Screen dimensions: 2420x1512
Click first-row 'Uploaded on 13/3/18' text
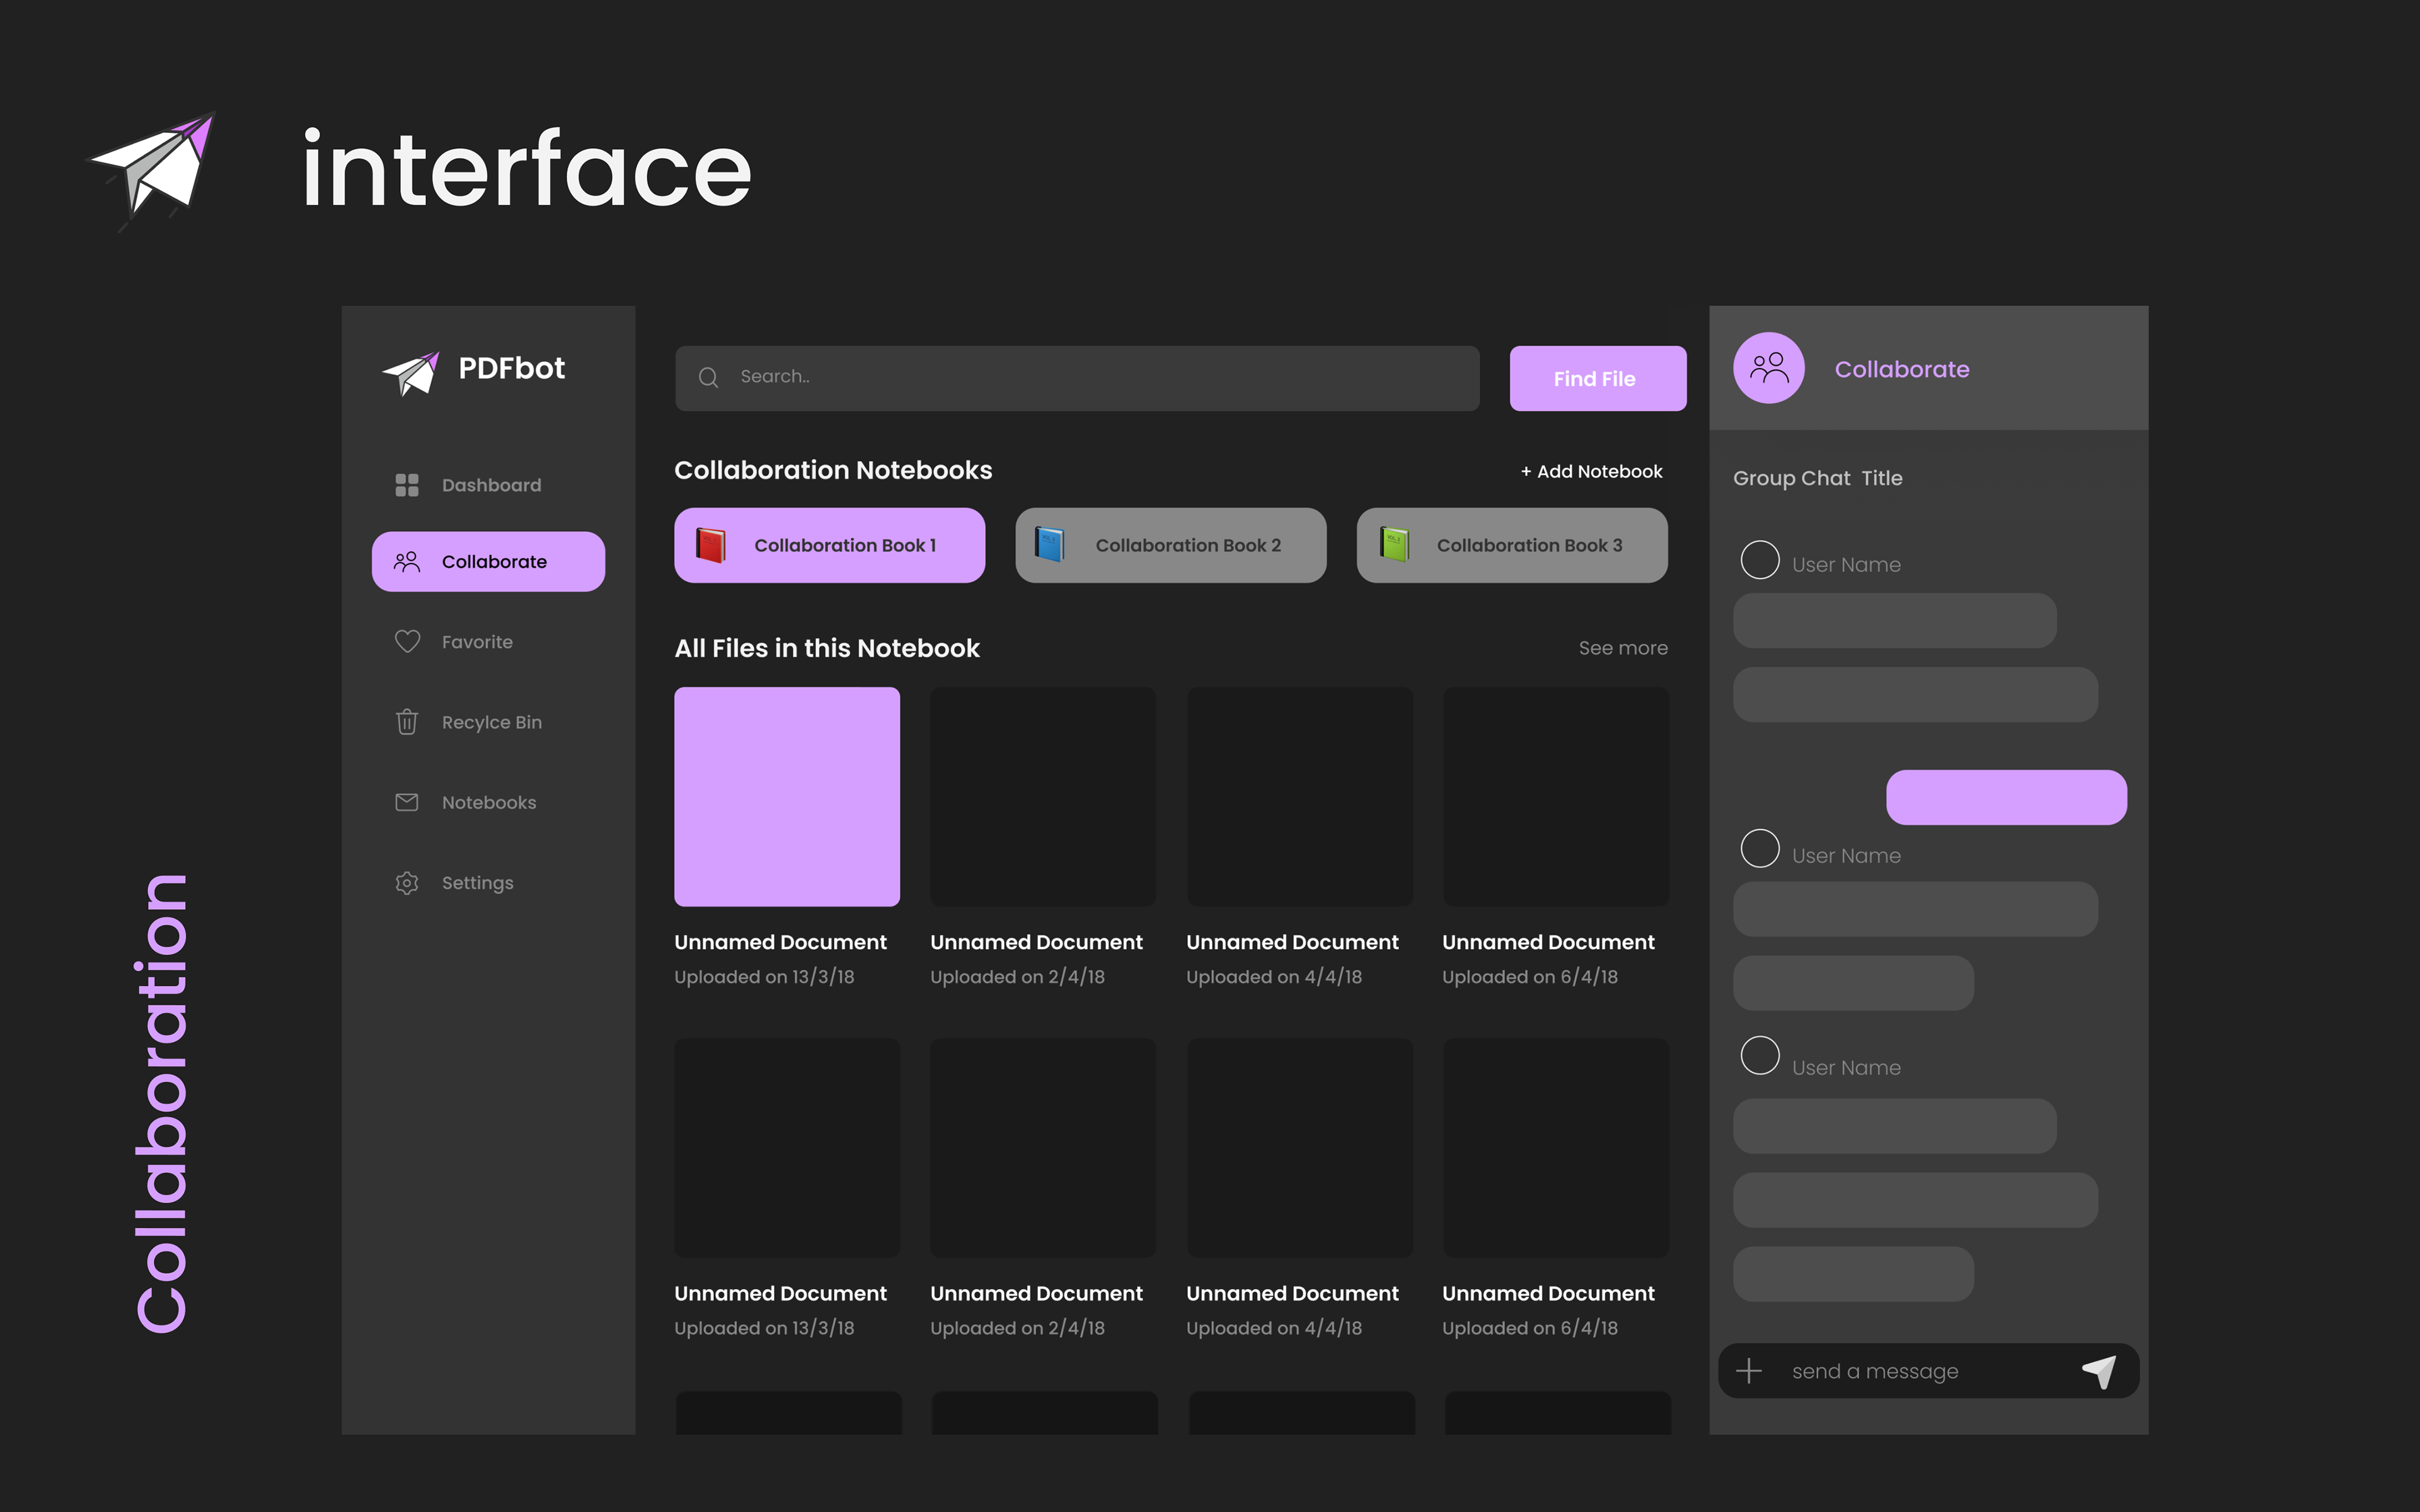tap(764, 977)
